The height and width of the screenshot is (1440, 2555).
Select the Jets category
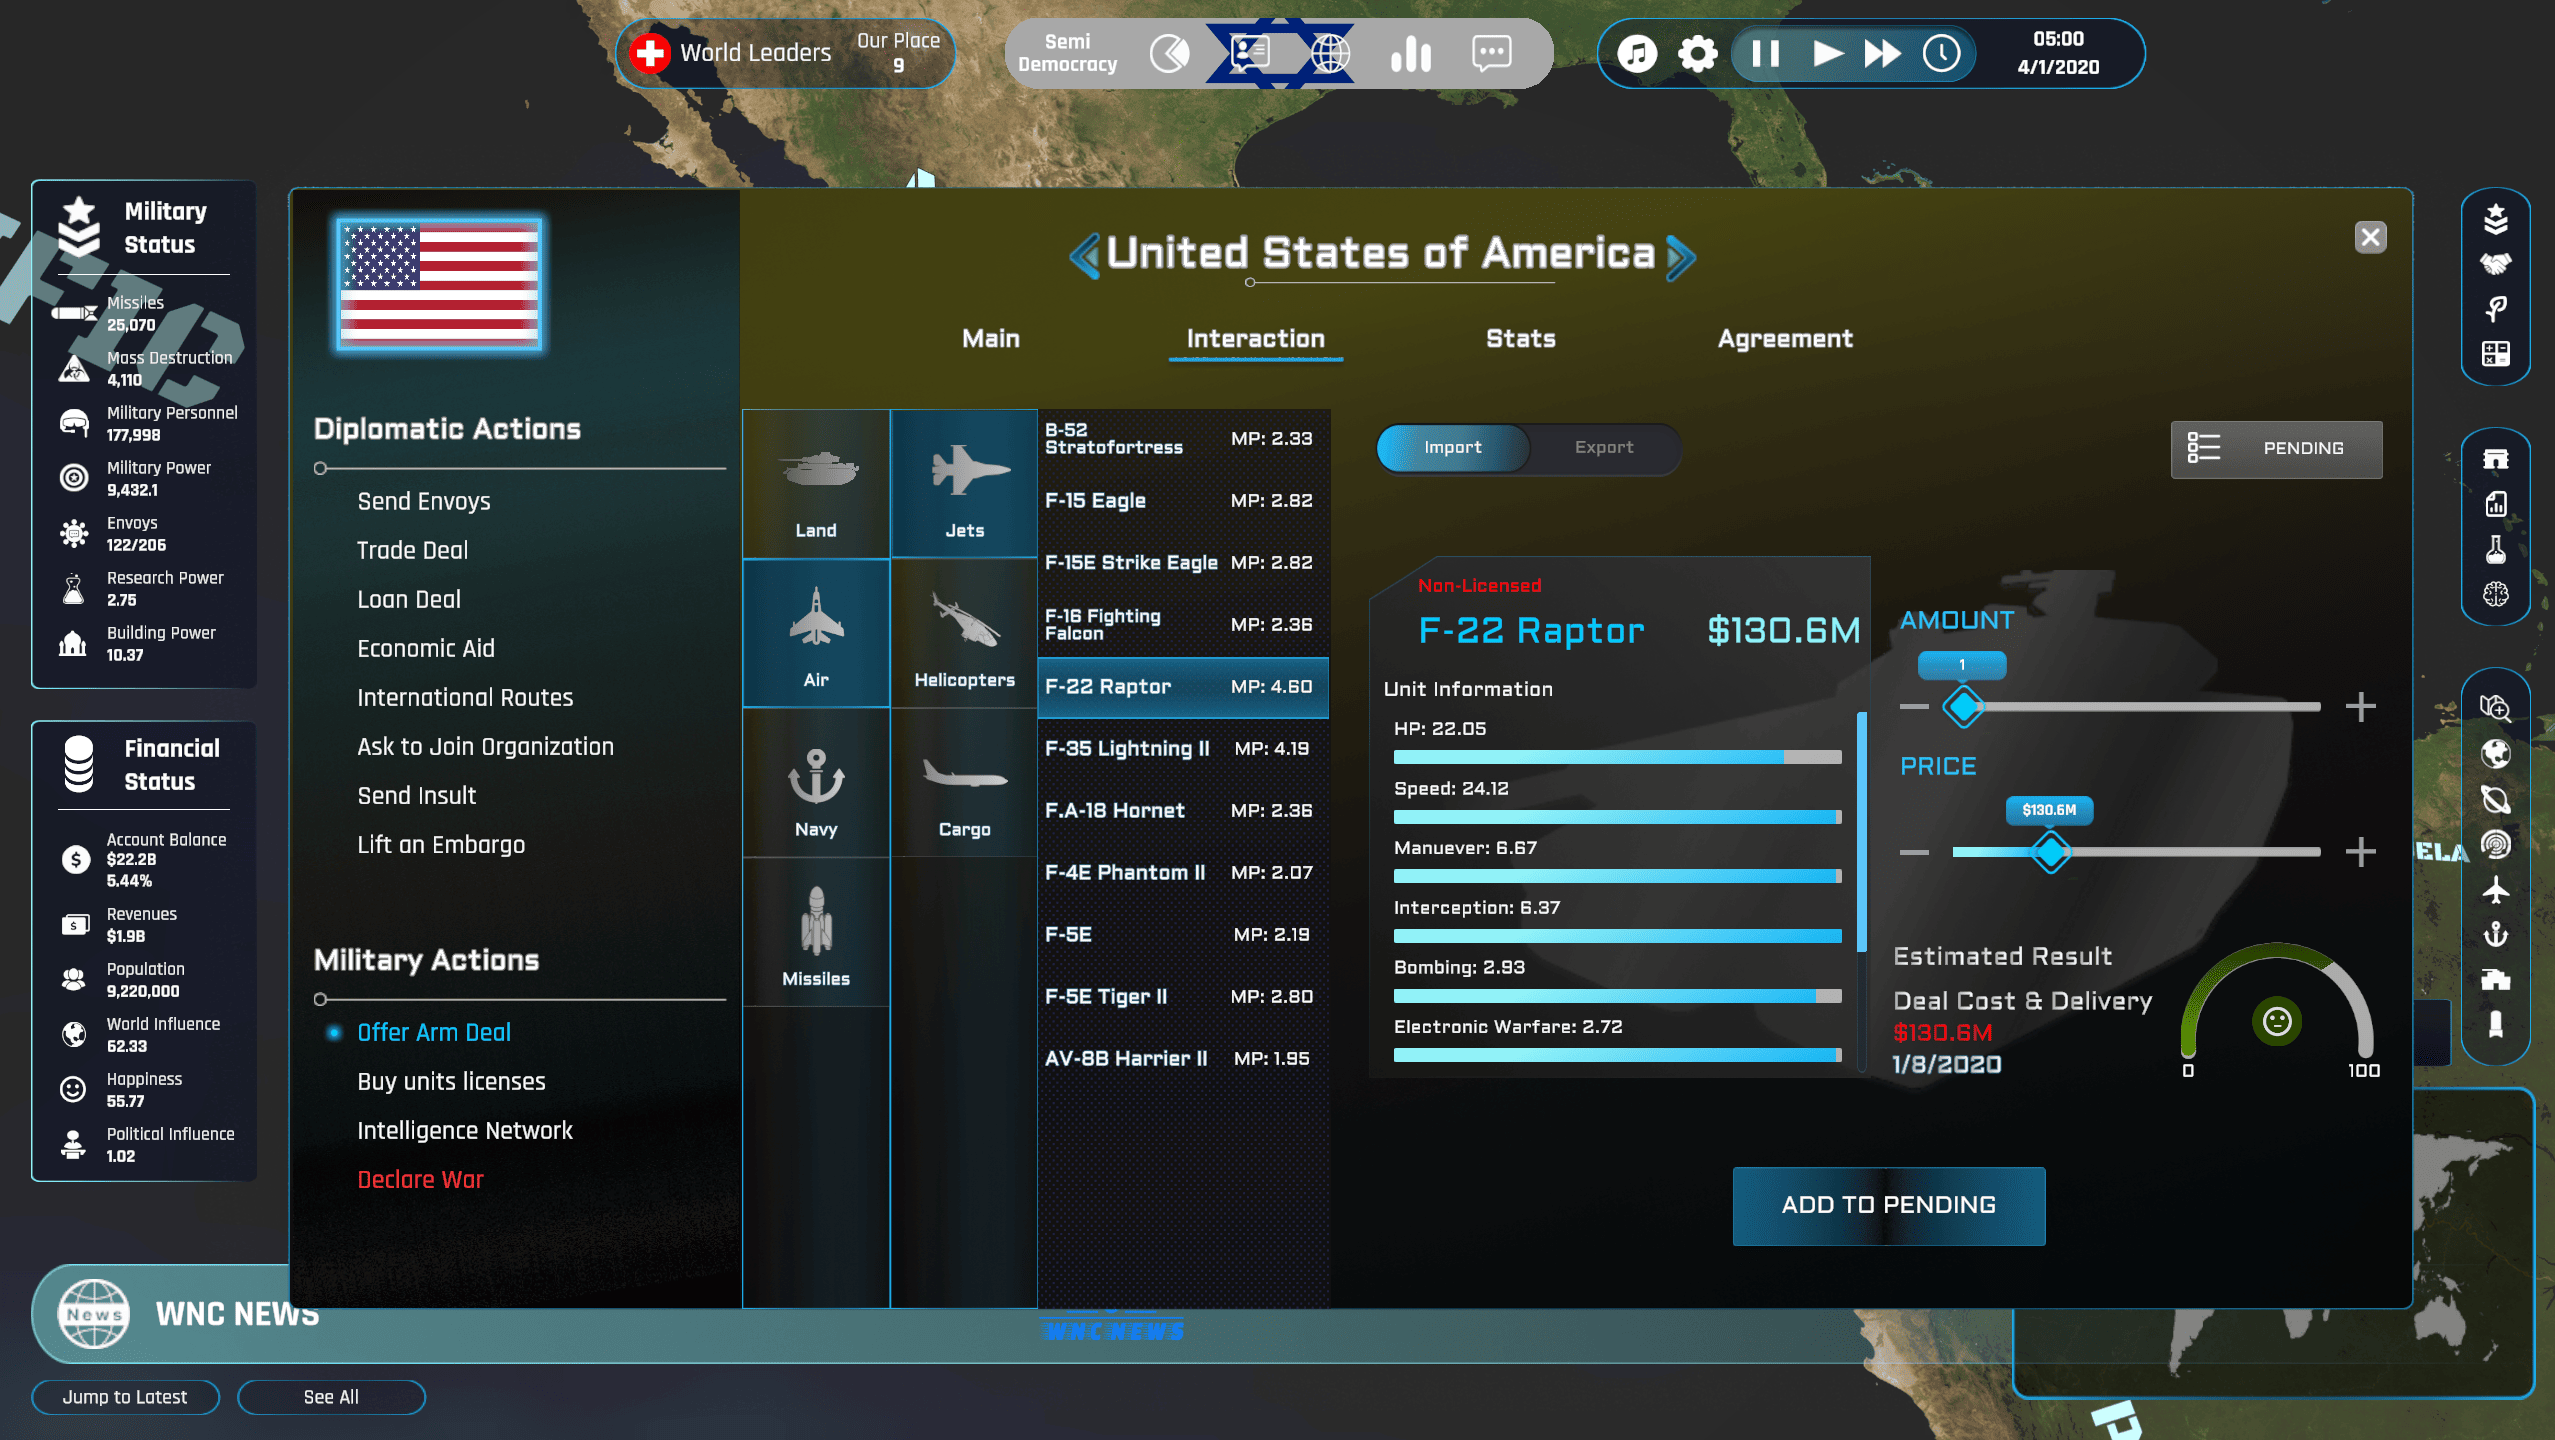[964, 484]
